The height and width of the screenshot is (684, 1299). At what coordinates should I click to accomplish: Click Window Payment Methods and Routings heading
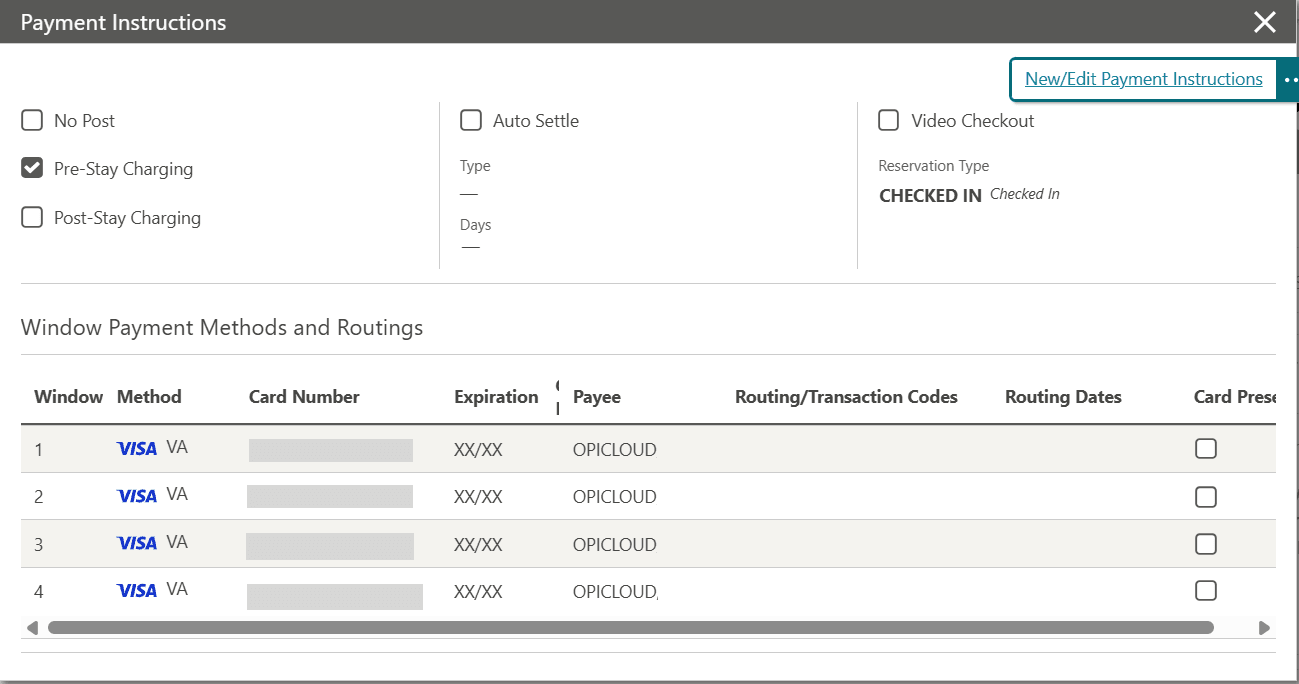click(x=222, y=328)
